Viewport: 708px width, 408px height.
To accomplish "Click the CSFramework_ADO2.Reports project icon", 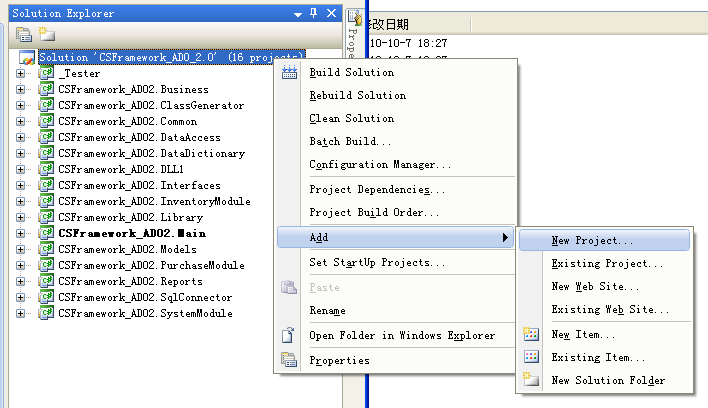I will (x=46, y=281).
